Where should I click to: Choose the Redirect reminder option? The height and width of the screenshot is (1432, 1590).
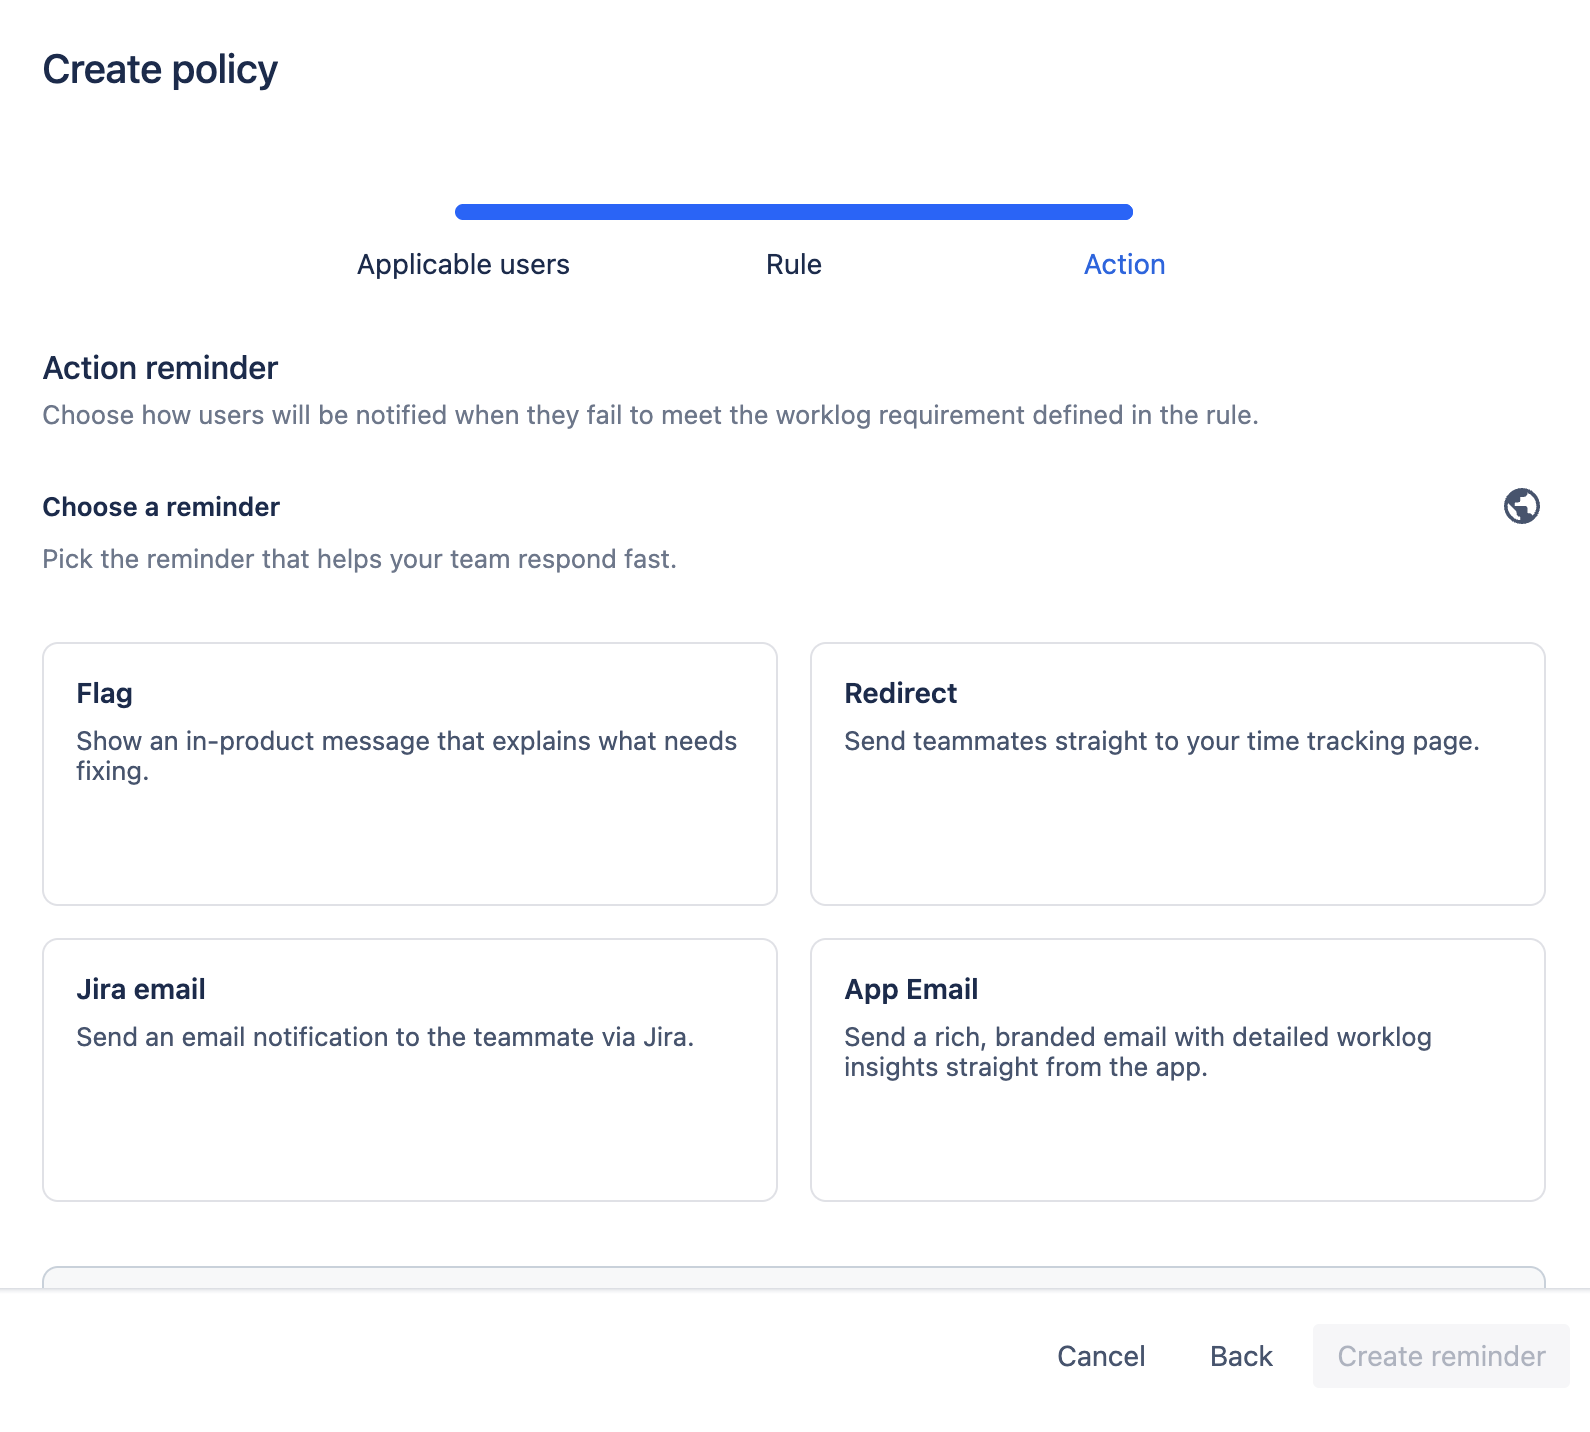[x=1177, y=773]
